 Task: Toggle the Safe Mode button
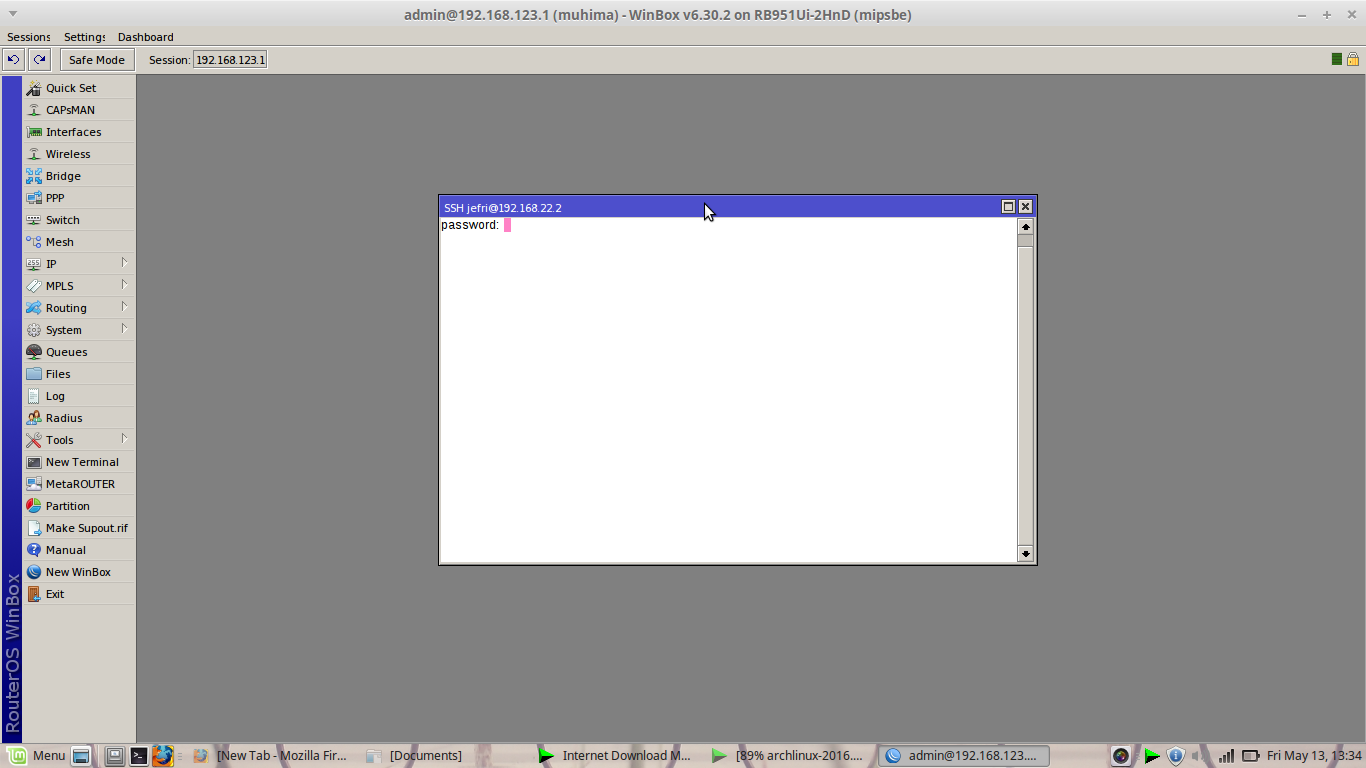click(x=97, y=60)
